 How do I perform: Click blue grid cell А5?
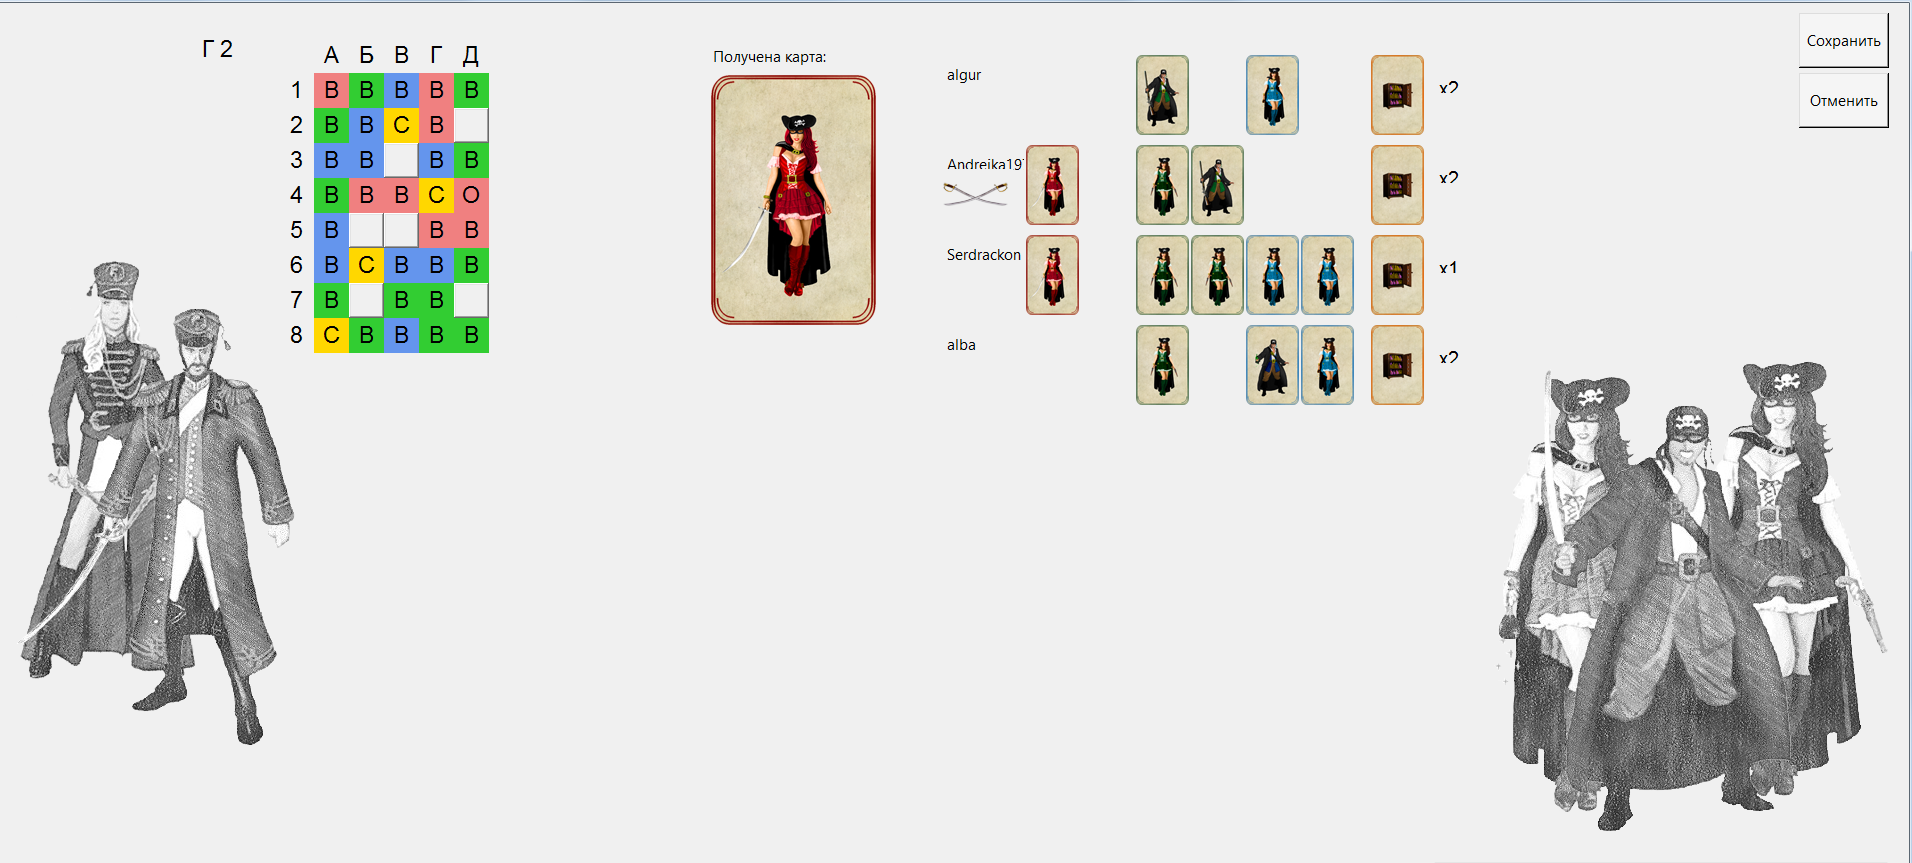pyautogui.click(x=331, y=230)
